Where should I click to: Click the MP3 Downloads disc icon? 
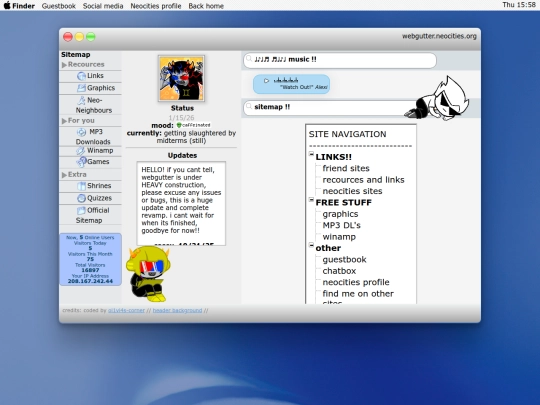tap(81, 132)
